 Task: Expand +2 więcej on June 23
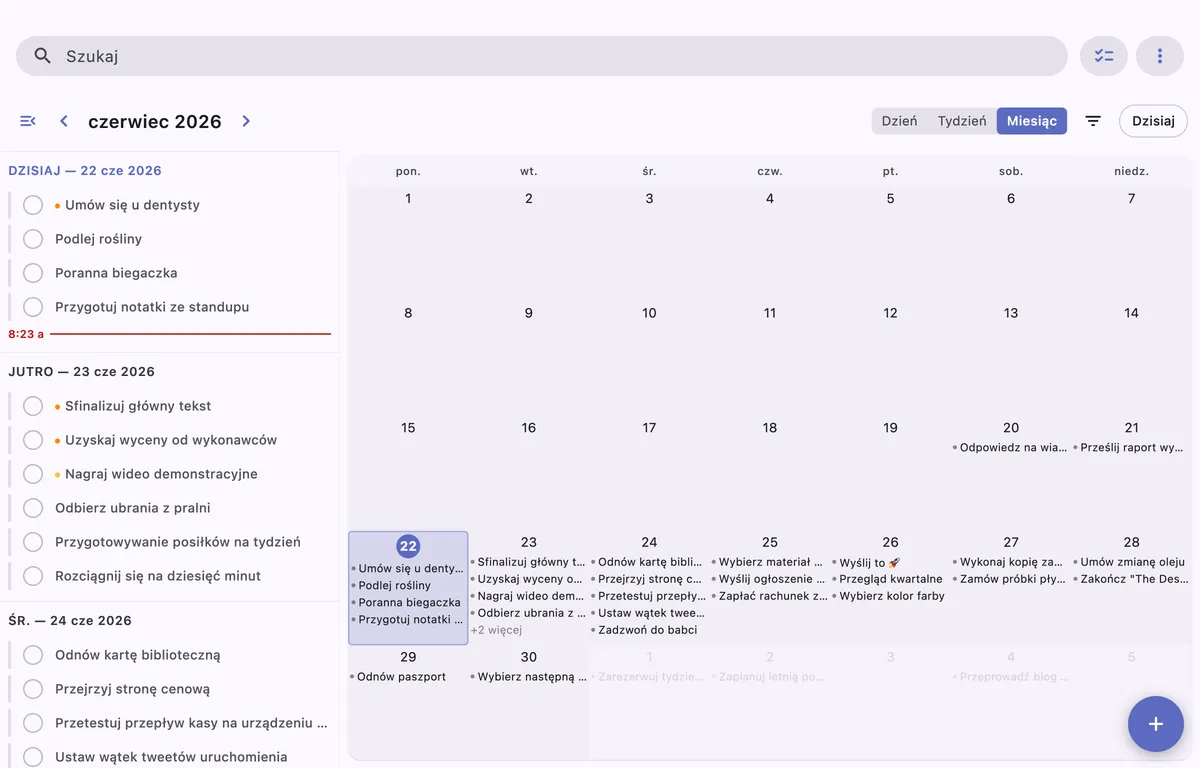[497, 630]
